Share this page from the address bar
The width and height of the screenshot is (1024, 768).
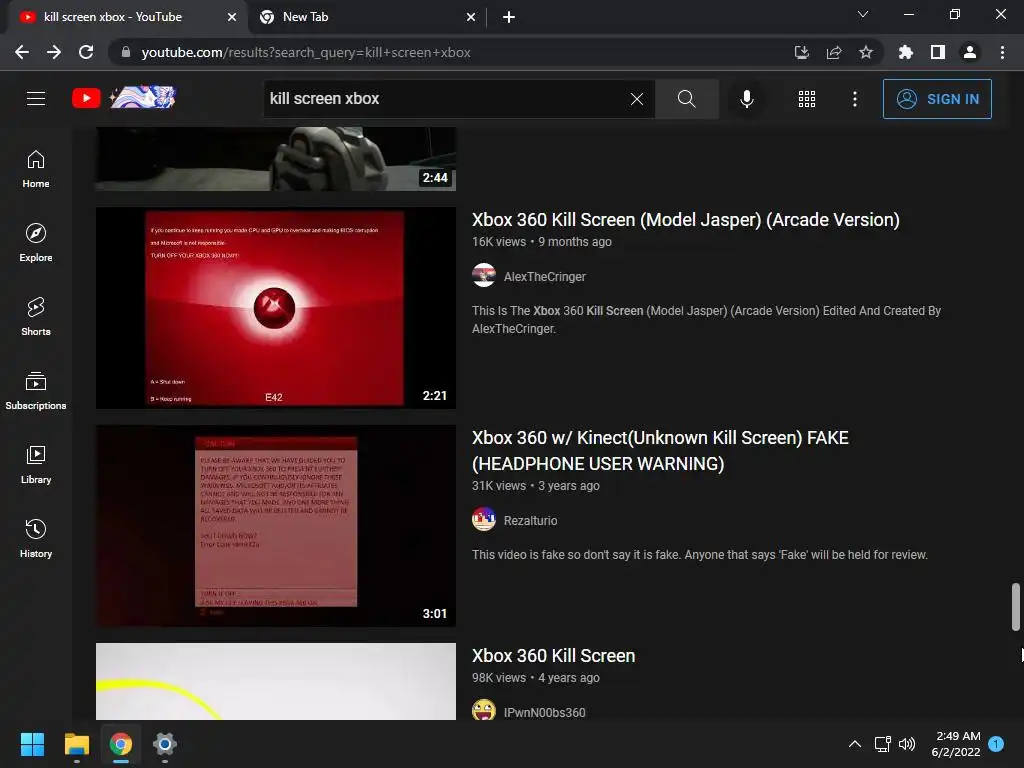[x=833, y=52]
